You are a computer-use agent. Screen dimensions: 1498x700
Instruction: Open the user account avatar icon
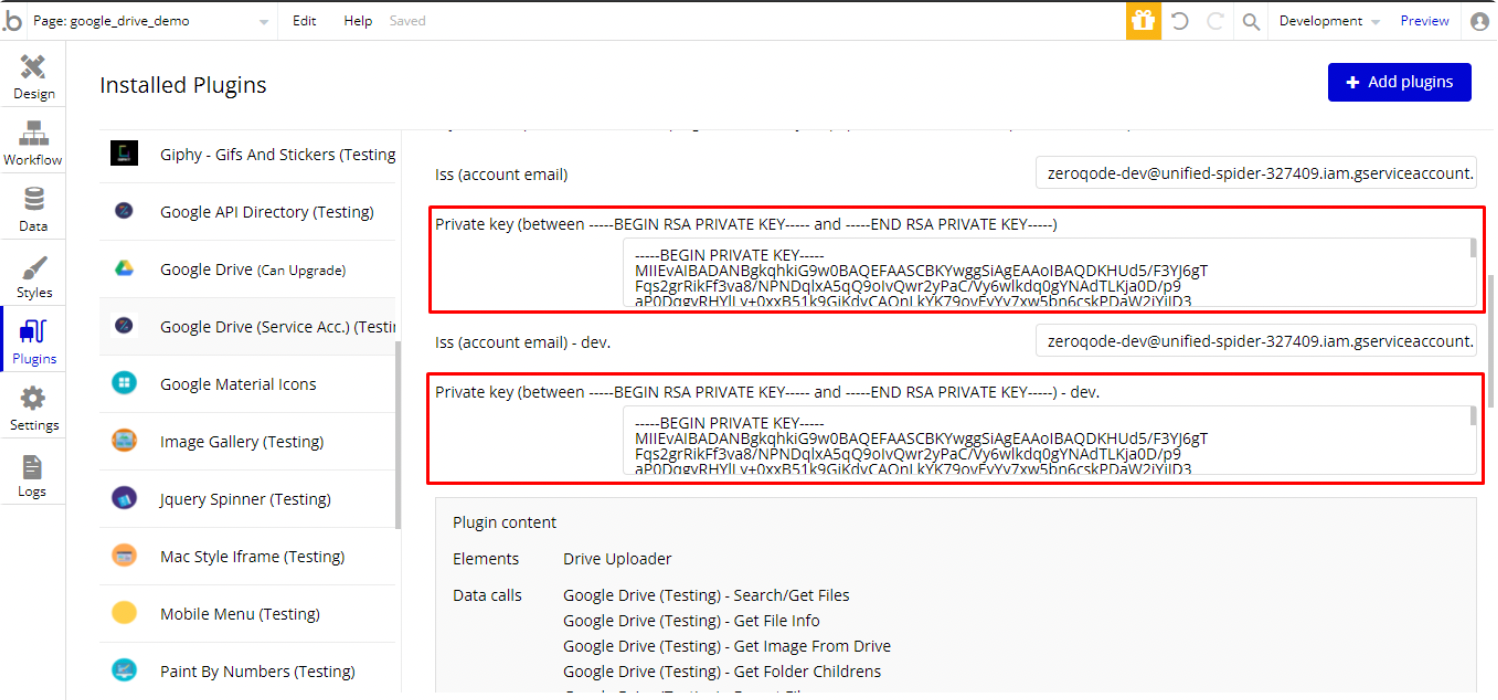coord(1480,20)
